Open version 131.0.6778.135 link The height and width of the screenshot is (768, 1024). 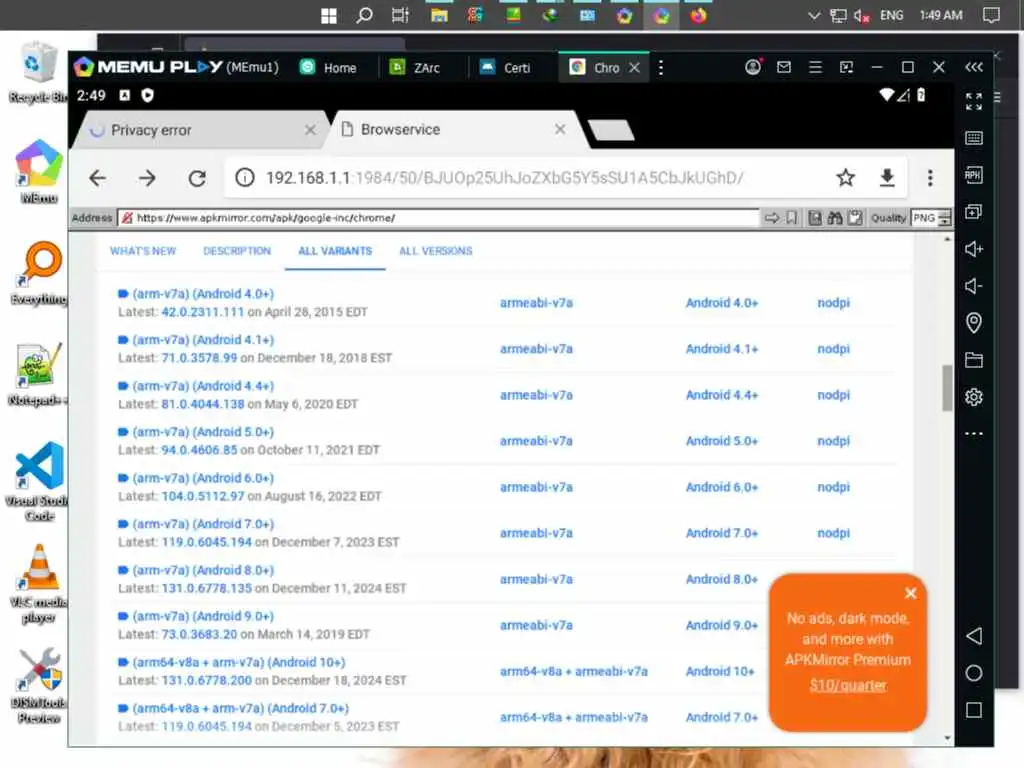[x=206, y=588]
